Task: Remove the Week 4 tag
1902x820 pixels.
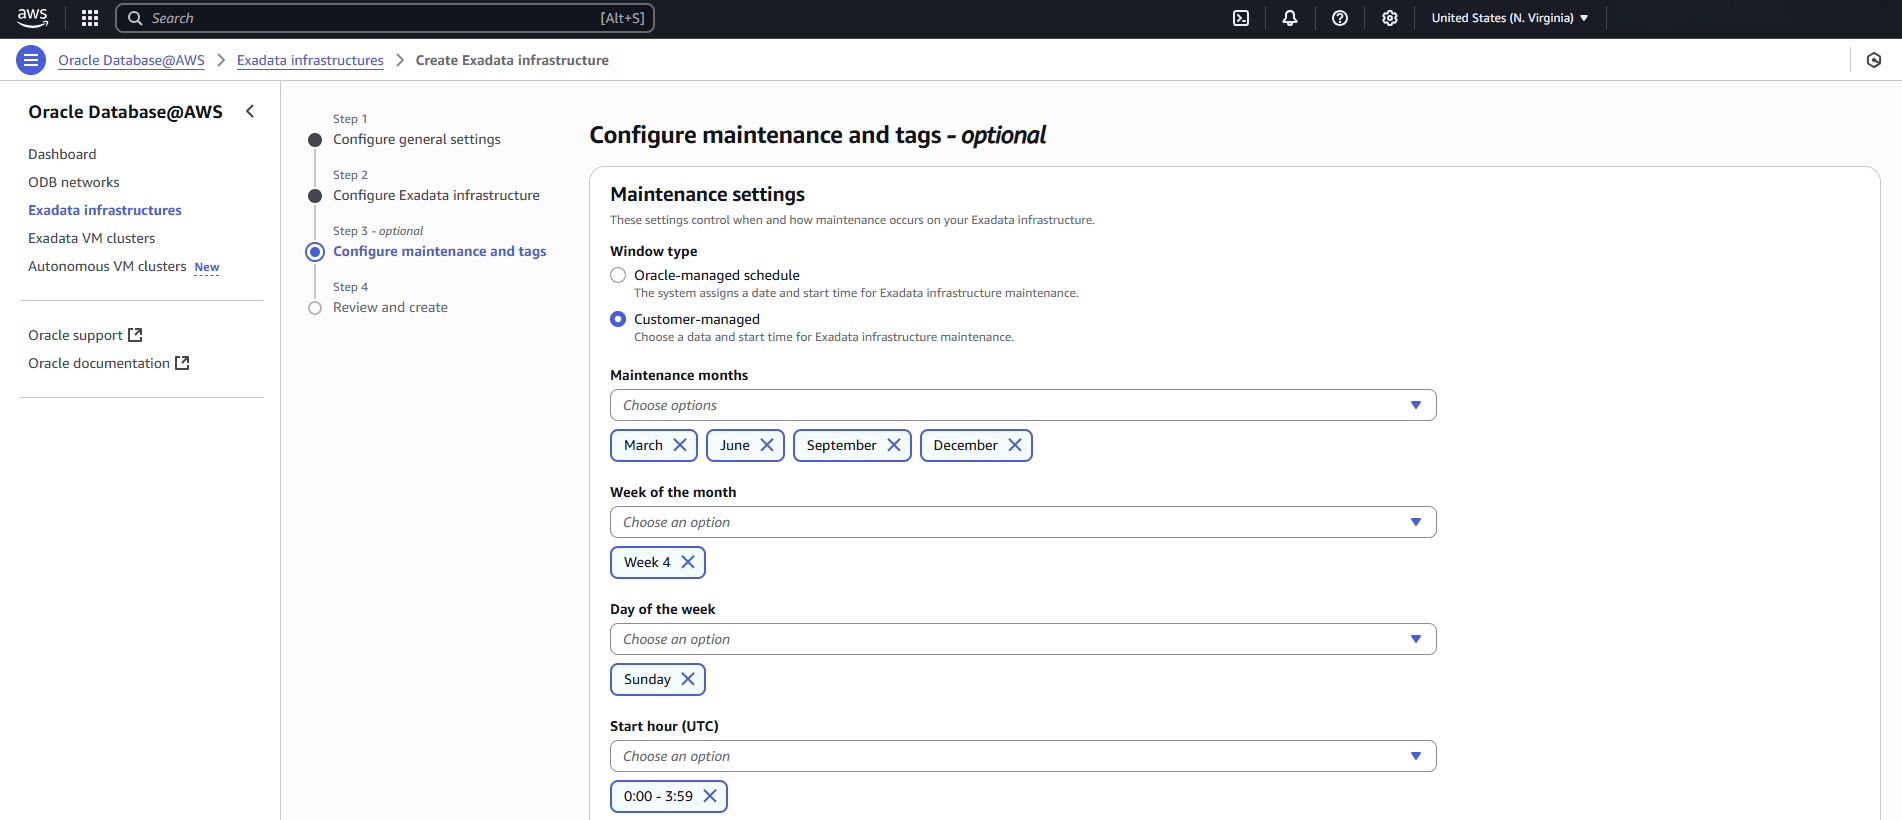Action: click(688, 562)
